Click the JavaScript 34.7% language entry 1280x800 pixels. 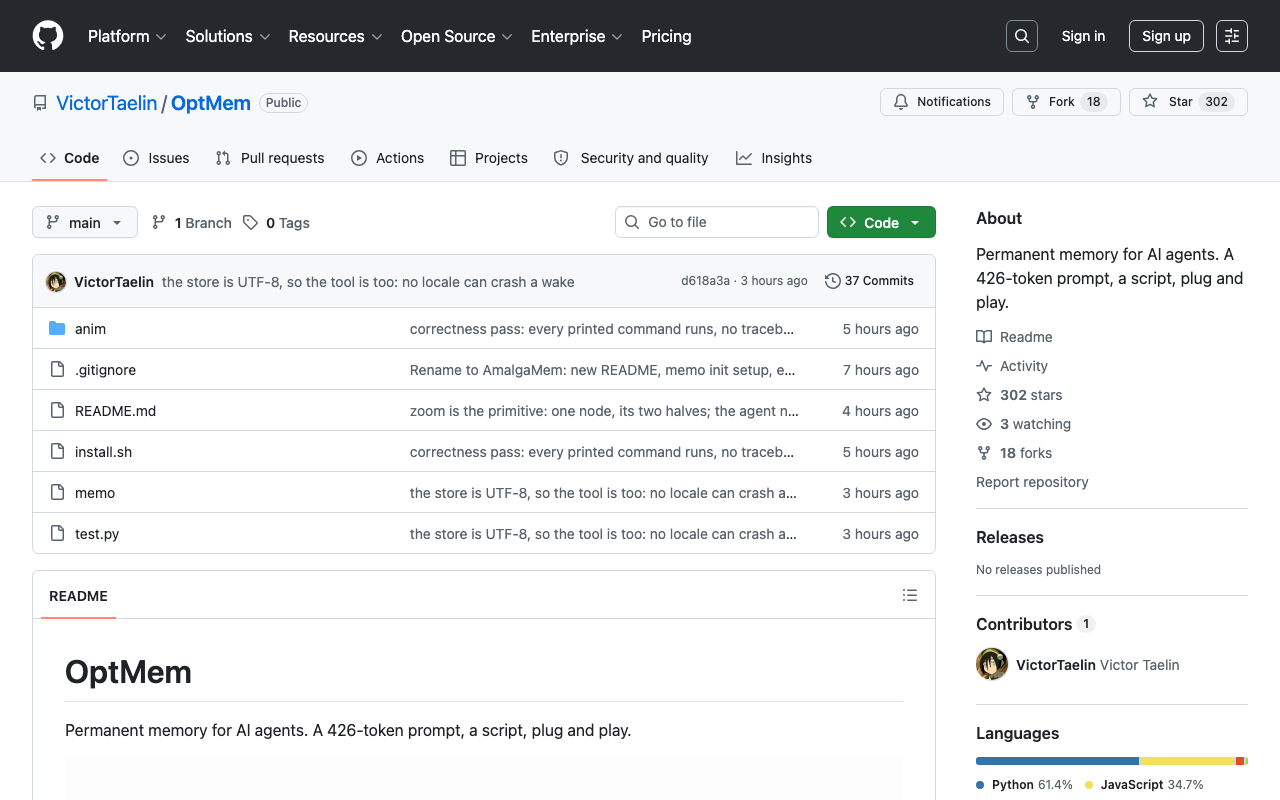pos(1144,785)
